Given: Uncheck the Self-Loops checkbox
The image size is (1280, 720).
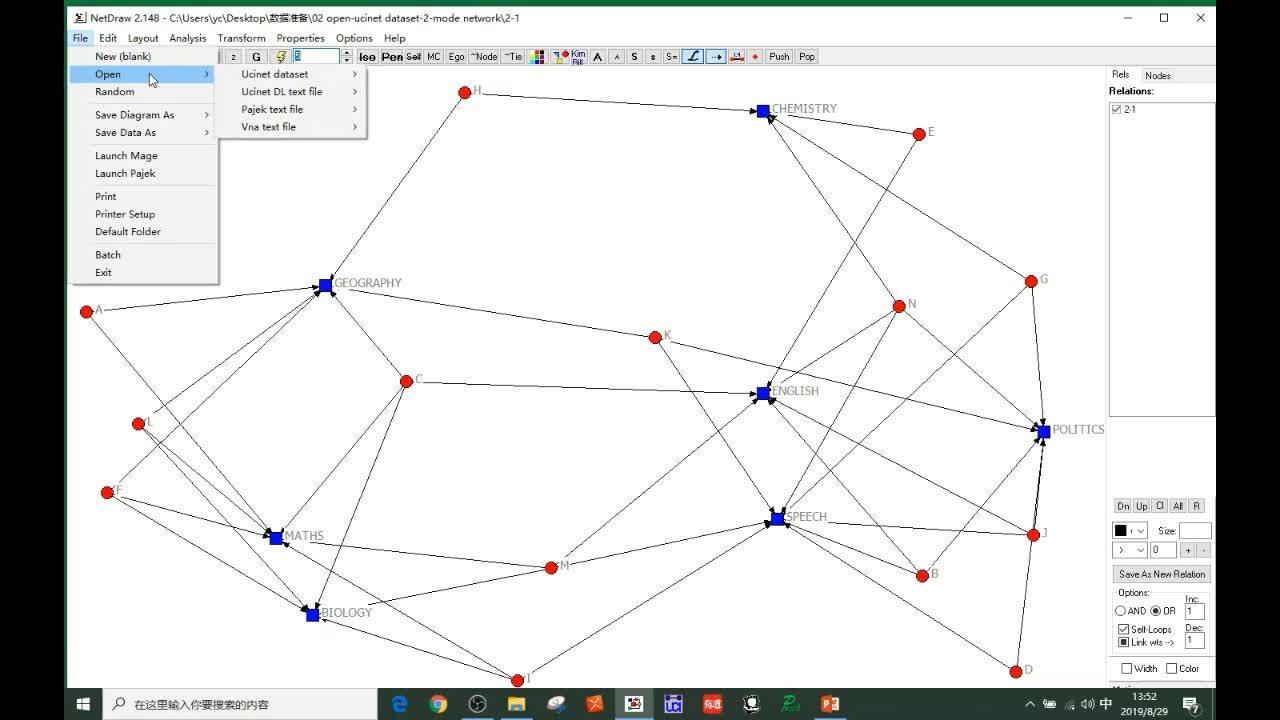Looking at the screenshot, I should [1122, 628].
